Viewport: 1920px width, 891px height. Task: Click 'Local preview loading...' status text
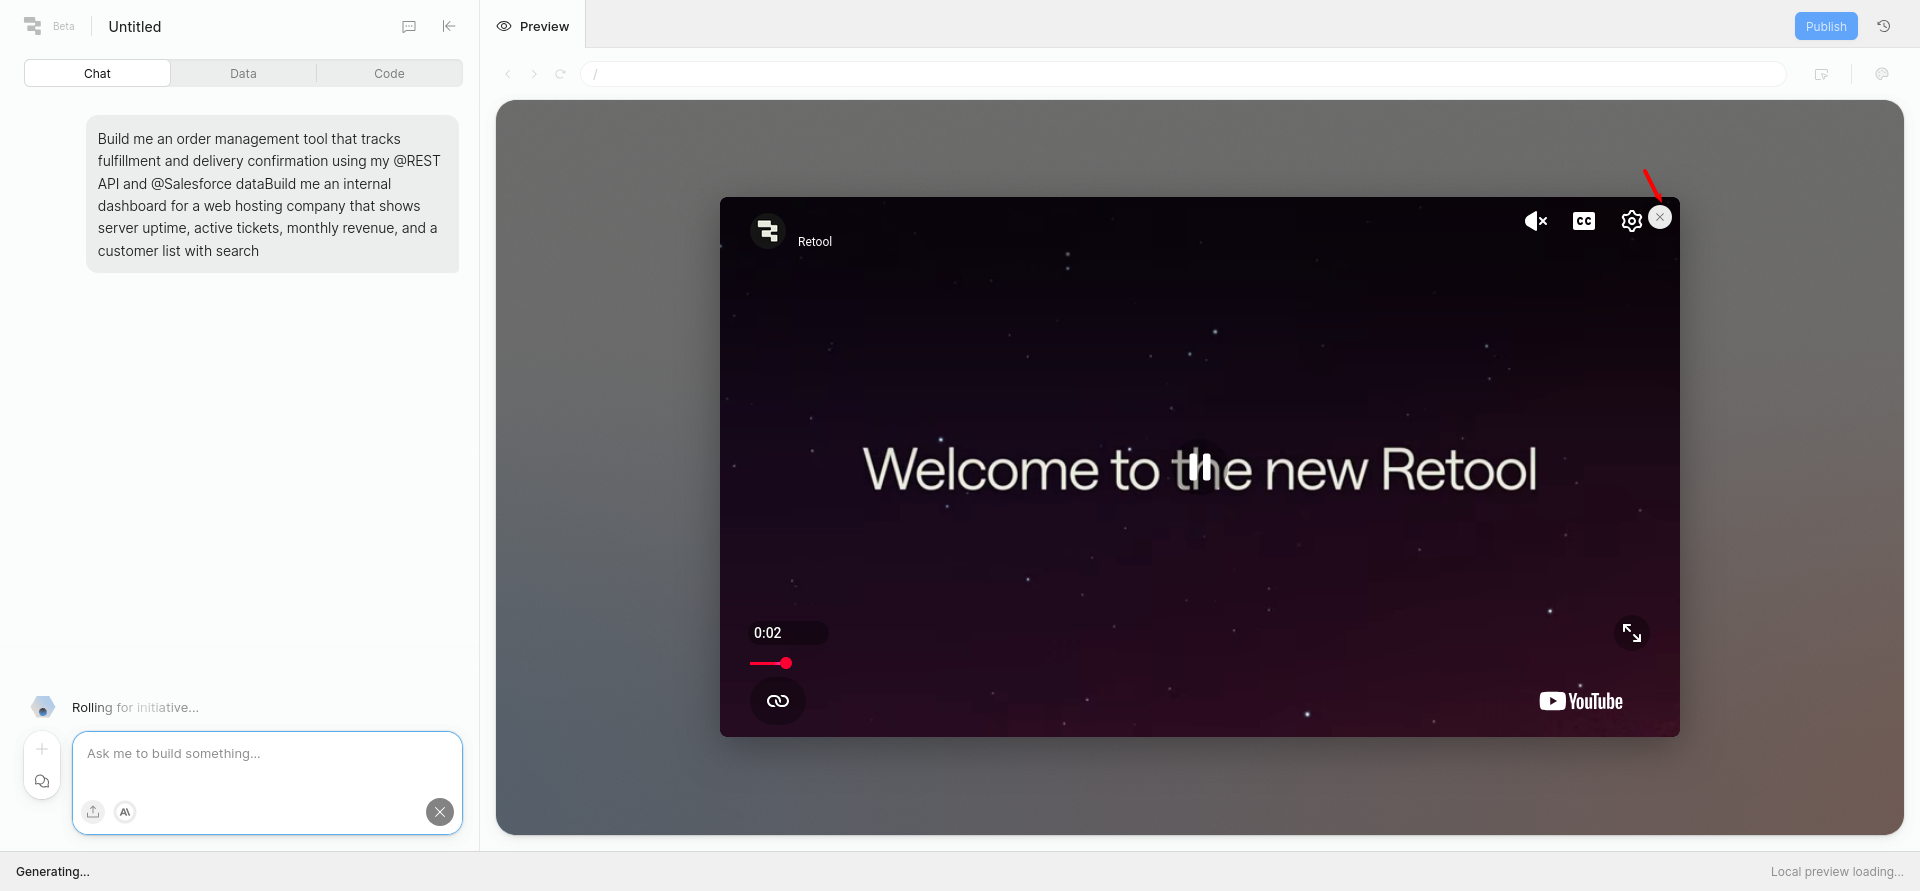(1837, 872)
